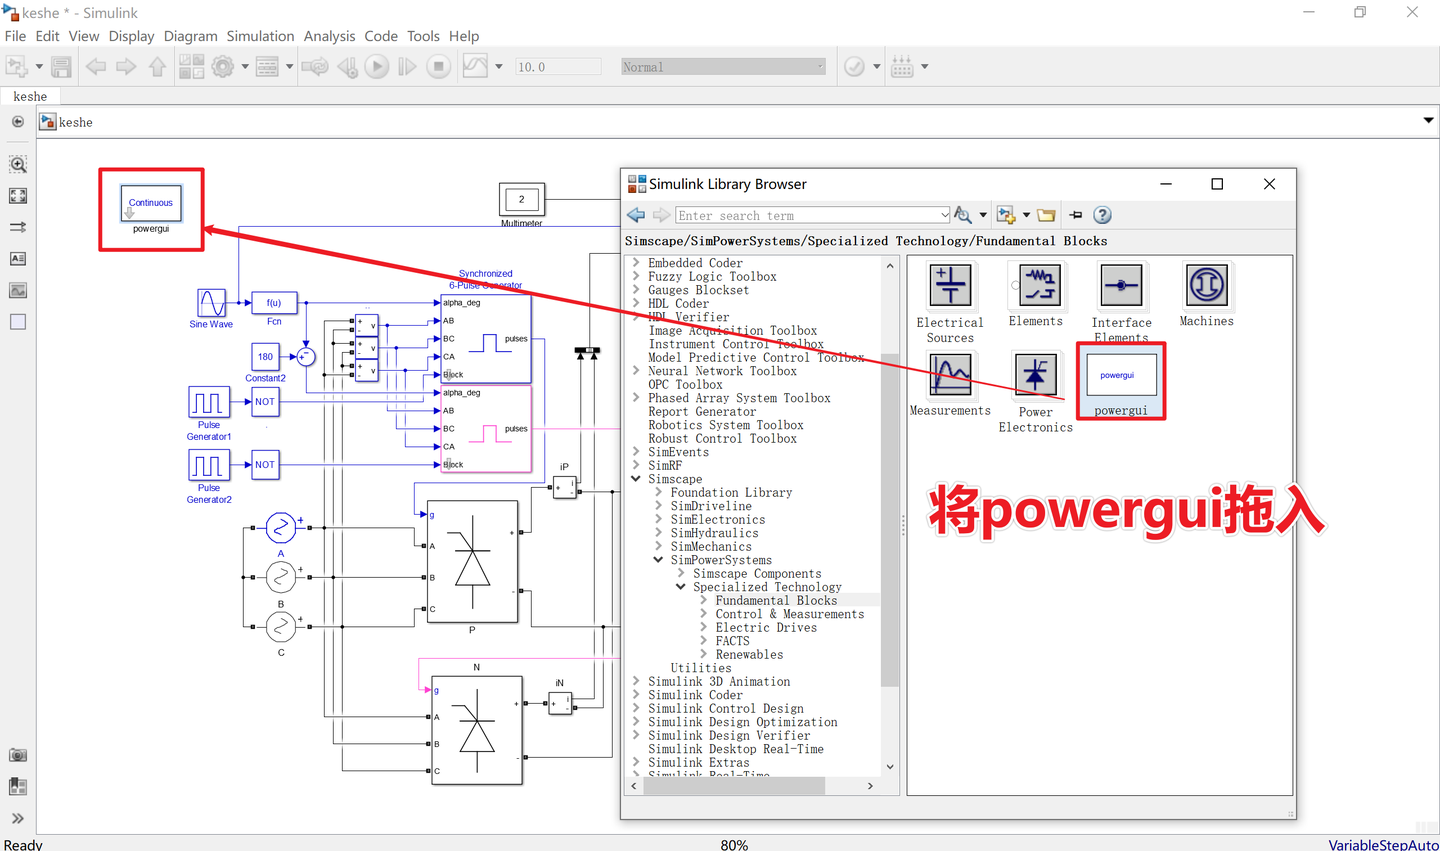Open the Machines library icon

[1206, 285]
